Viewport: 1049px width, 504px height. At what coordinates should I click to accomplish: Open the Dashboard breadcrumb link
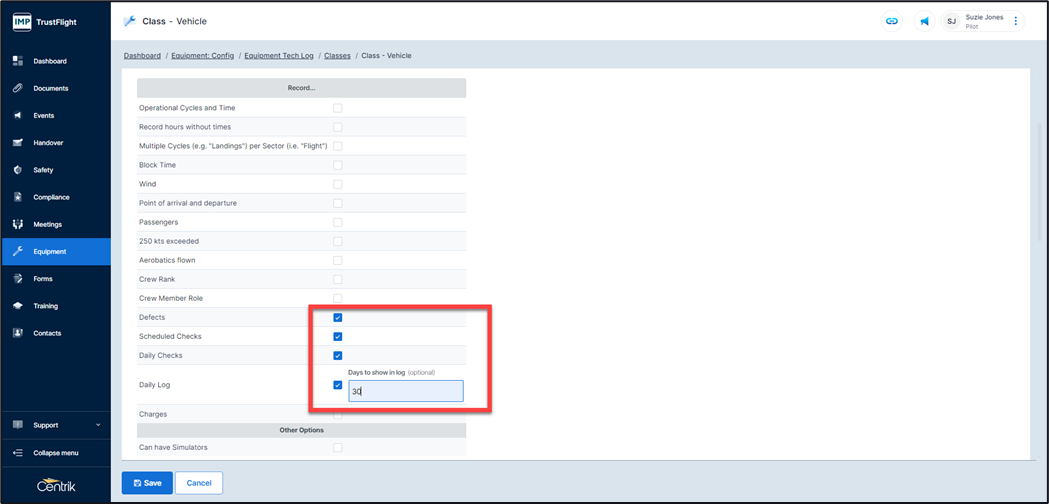click(142, 56)
